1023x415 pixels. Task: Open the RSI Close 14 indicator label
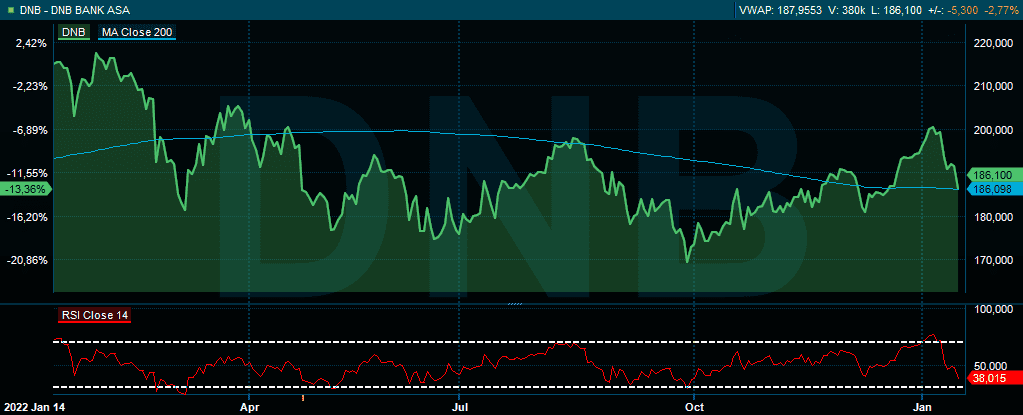click(95, 315)
